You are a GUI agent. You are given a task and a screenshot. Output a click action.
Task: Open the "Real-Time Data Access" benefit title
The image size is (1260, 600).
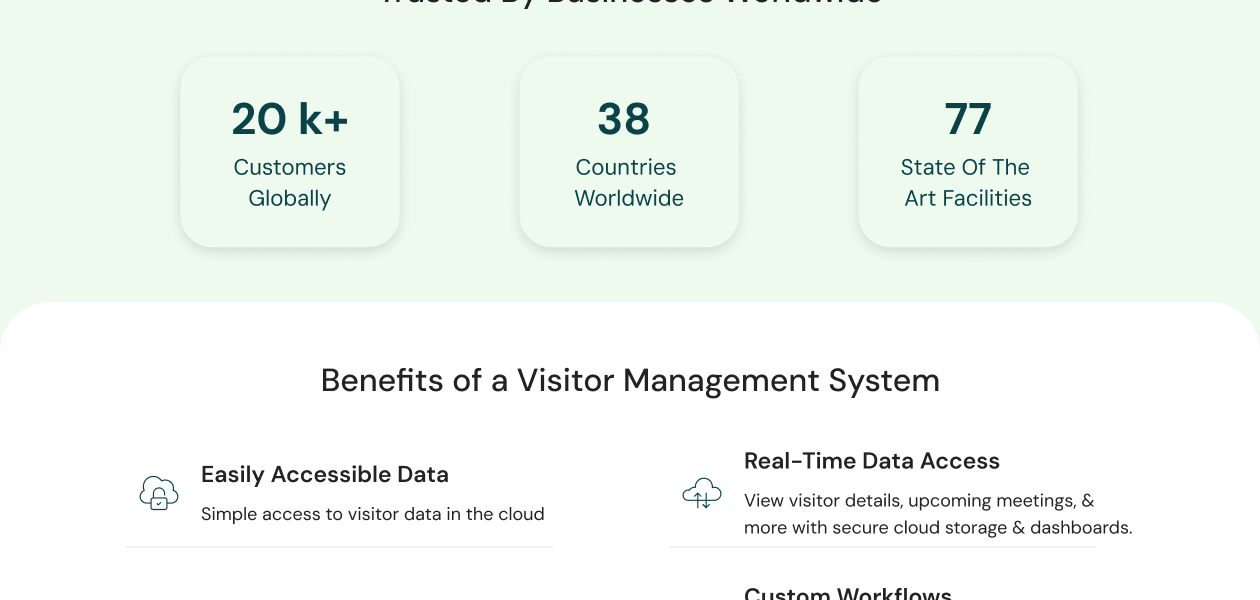872,461
